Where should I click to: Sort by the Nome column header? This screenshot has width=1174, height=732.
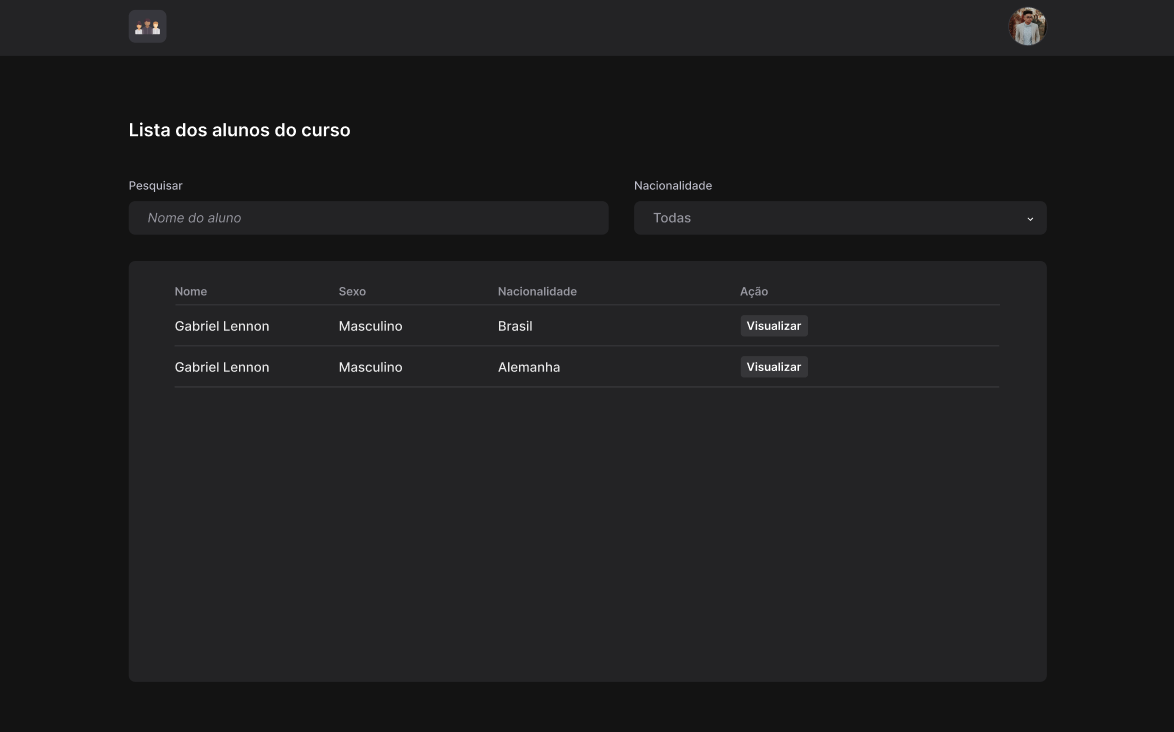[x=190, y=291]
